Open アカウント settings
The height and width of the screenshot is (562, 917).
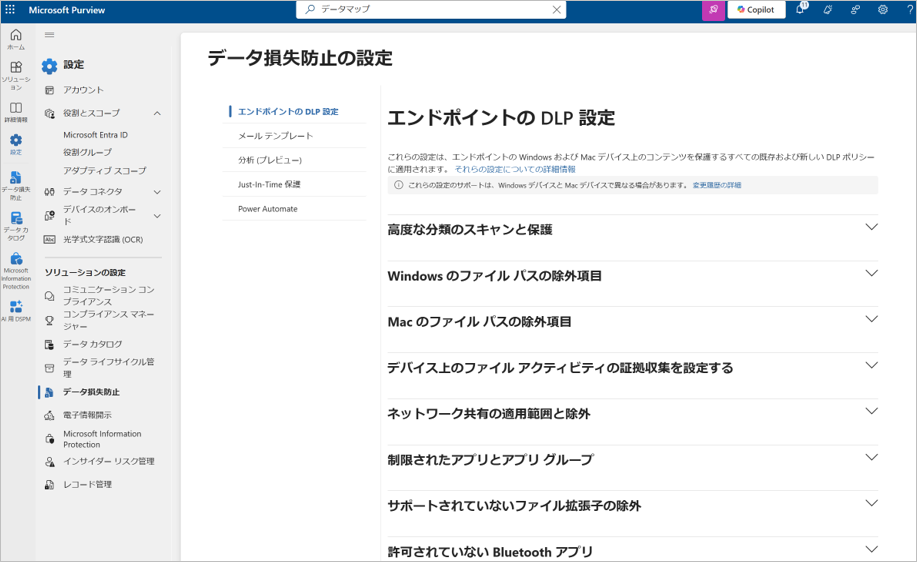click(83, 89)
